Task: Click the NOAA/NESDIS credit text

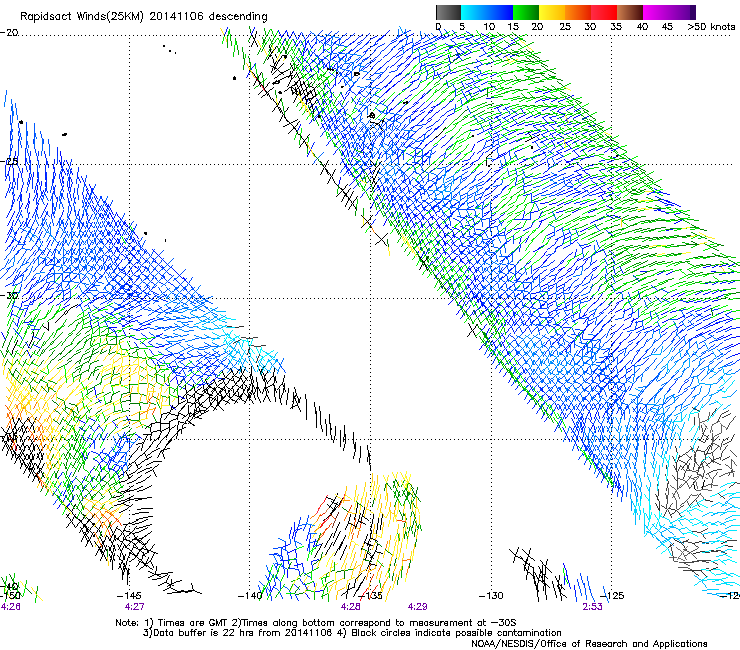Action: tap(589, 643)
